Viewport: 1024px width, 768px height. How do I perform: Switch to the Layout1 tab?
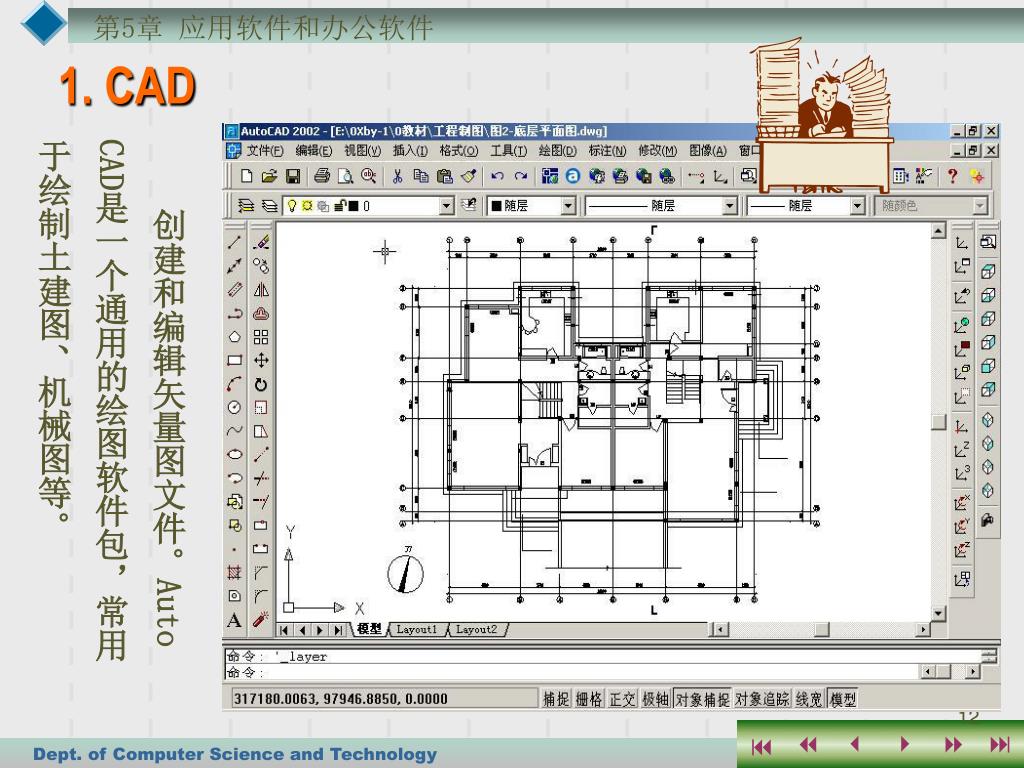coord(417,630)
